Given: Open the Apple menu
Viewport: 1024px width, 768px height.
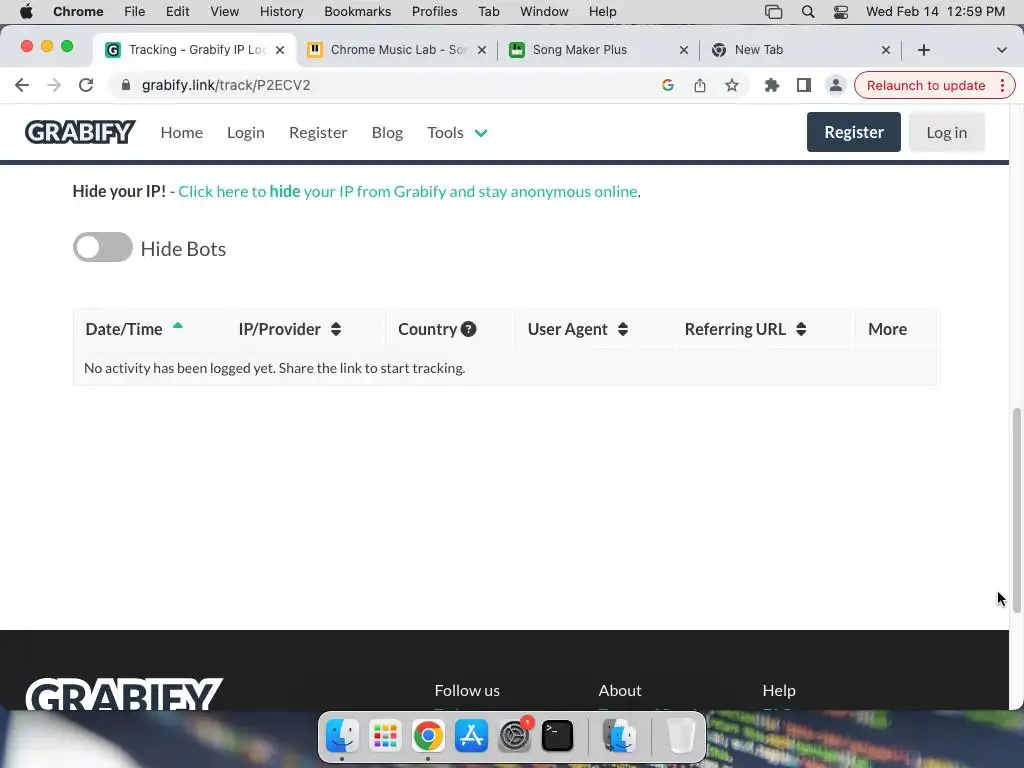Looking at the screenshot, I should [26, 12].
